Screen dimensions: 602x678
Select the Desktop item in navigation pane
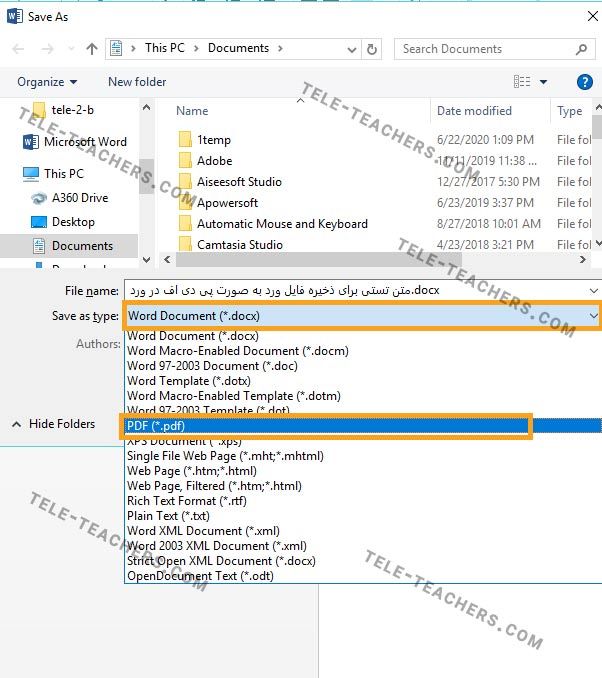pos(73,222)
